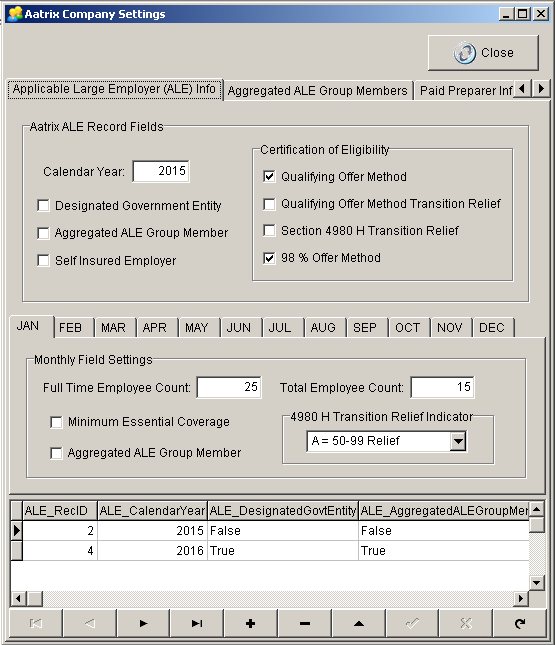
Task: Click the Aatrix title bar app icon
Action: coord(15,14)
